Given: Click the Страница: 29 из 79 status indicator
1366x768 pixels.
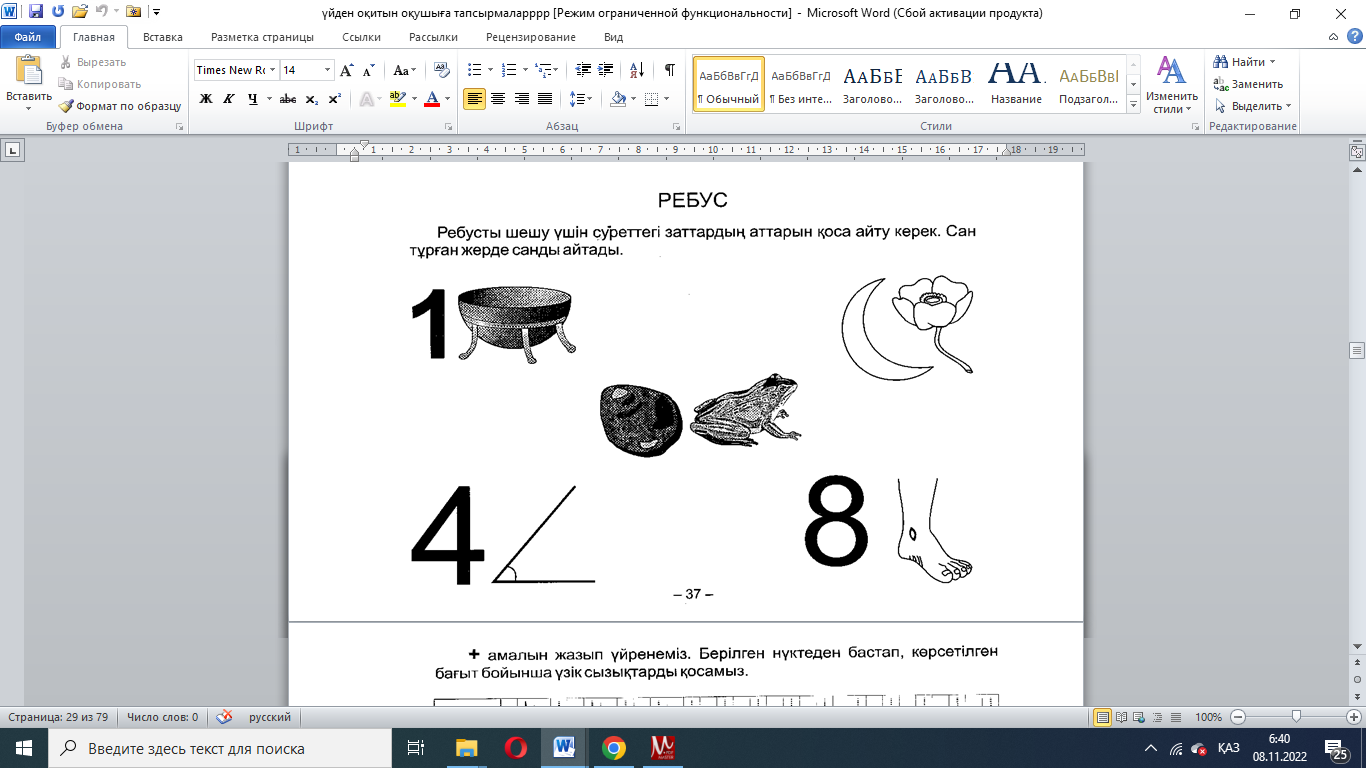Looking at the screenshot, I should click(x=58, y=717).
